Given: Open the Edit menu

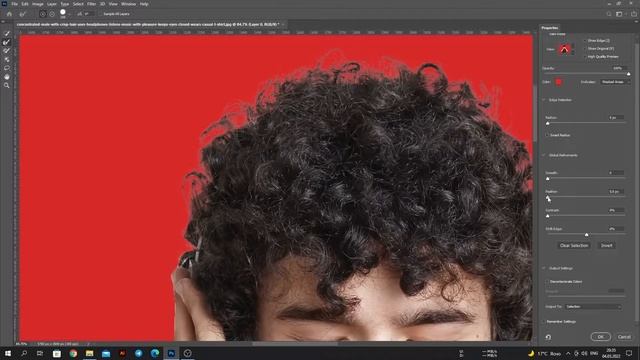Looking at the screenshot, I should pyautogui.click(x=25, y=4).
